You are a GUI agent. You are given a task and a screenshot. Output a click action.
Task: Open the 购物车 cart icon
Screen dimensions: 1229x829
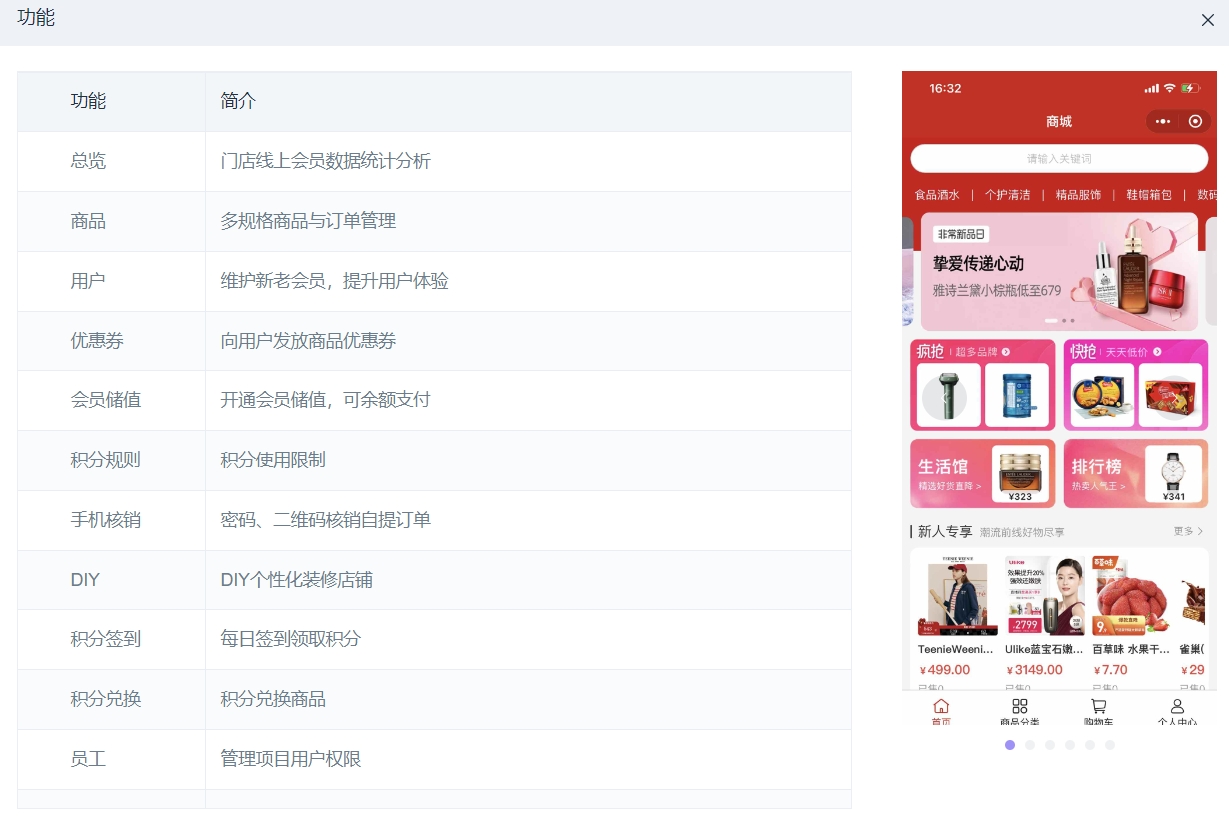click(x=1098, y=706)
